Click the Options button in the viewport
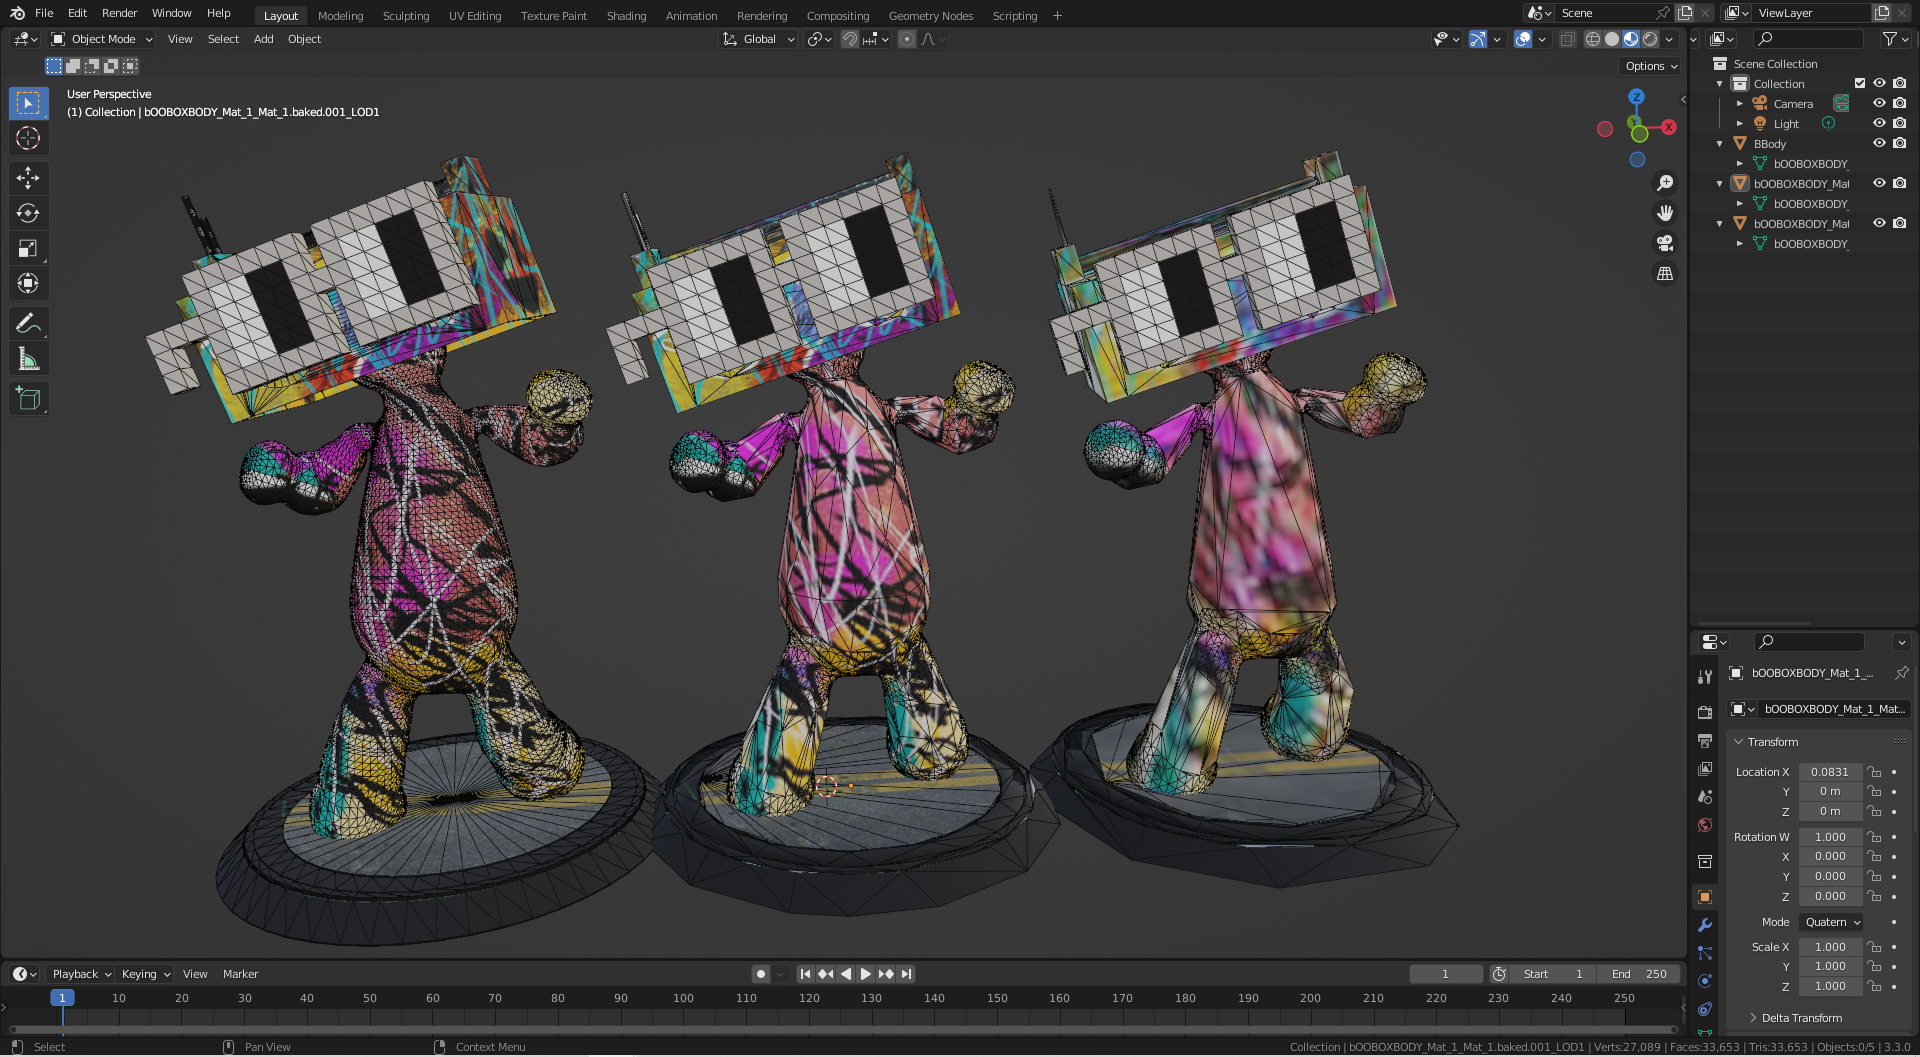Viewport: 1920px width, 1057px height. pos(1649,66)
